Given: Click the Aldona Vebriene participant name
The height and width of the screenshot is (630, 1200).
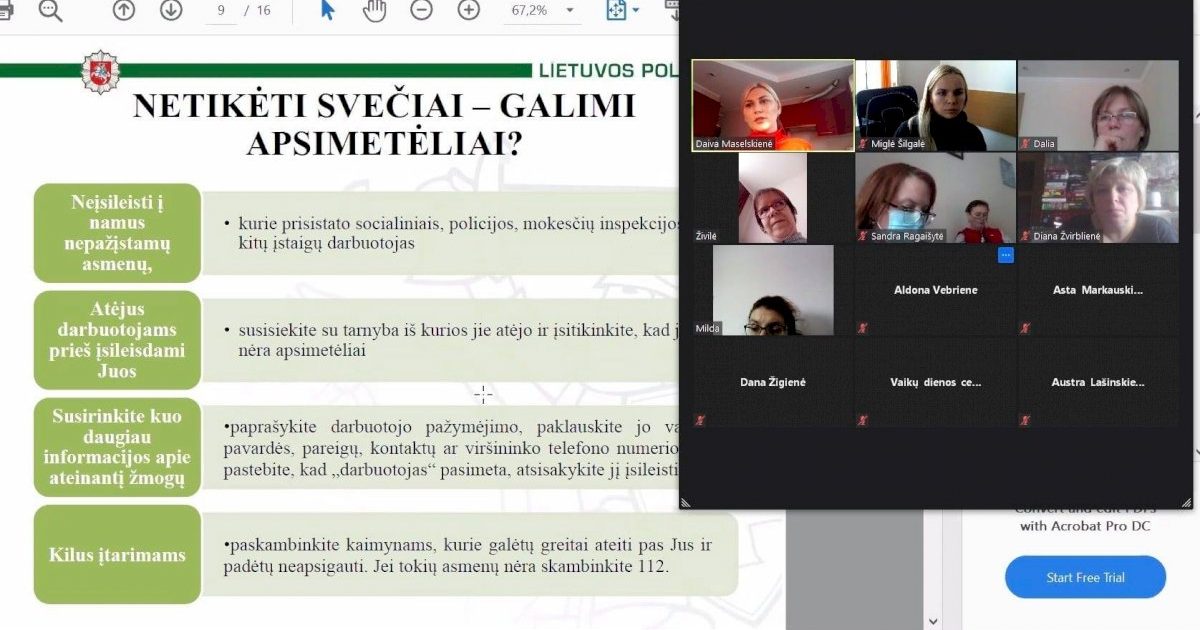Looking at the screenshot, I should click(x=936, y=290).
